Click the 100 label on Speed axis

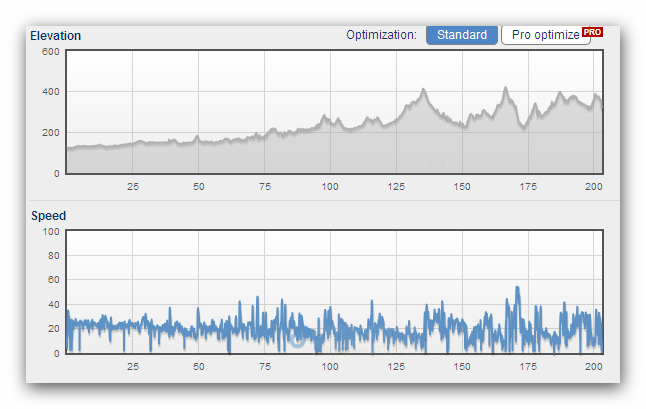click(50, 232)
